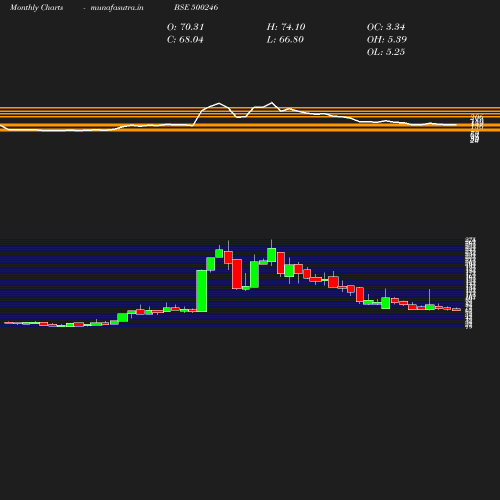Image resolution: width=500 pixels, height=500 pixels.
Task: Click the last red candlestick on the right
Action: tap(456, 309)
